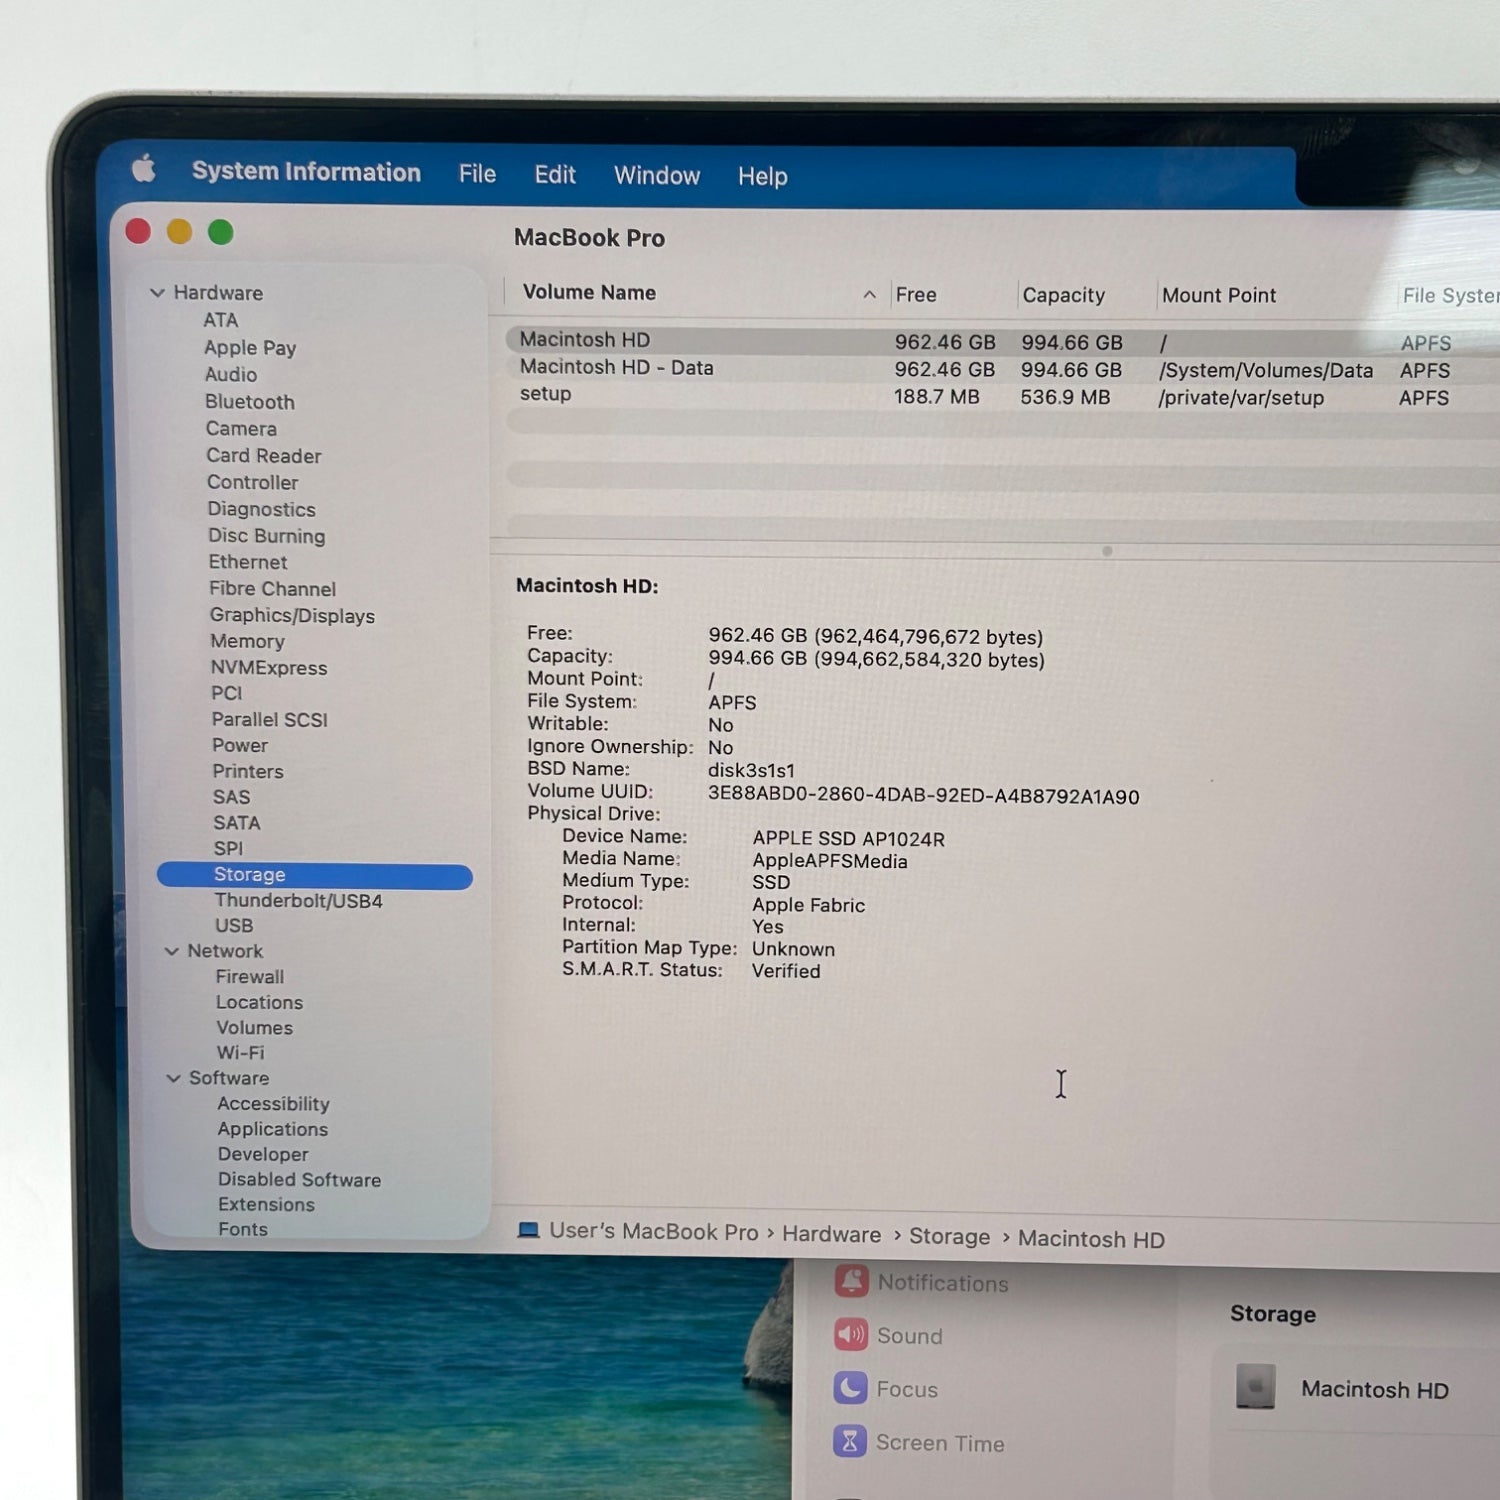This screenshot has width=1500, height=1500.
Task: Collapse the Software section chevron
Action: coord(173,1078)
